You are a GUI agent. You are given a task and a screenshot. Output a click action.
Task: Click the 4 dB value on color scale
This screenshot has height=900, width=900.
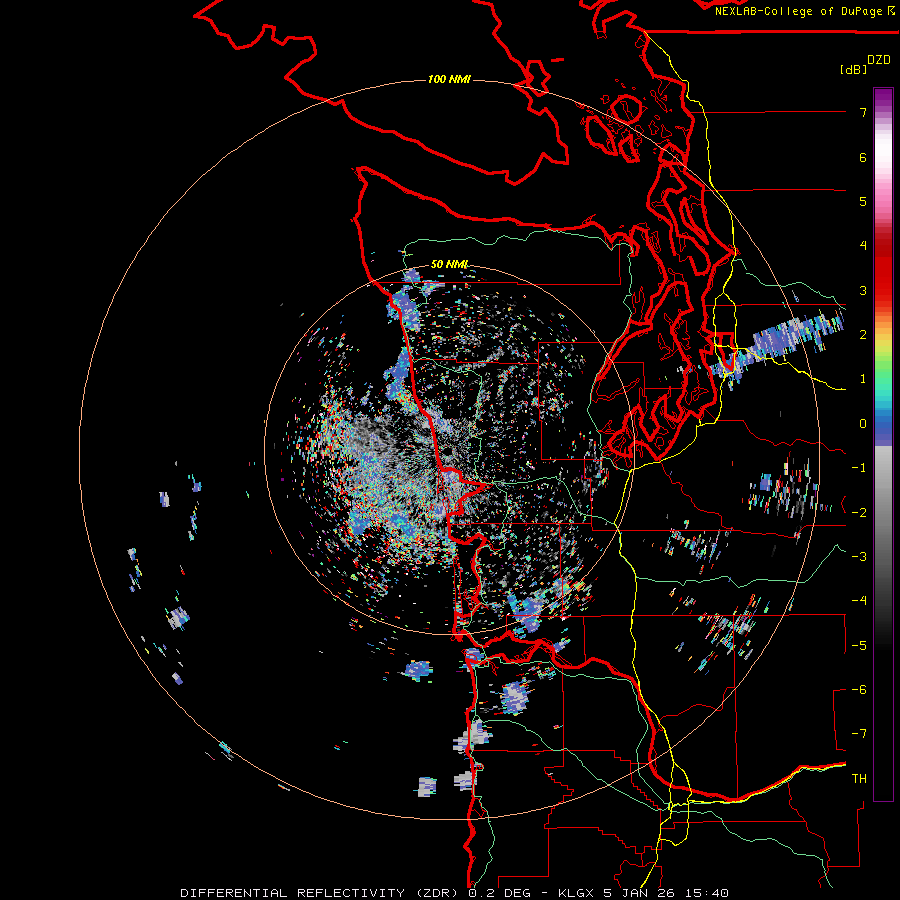point(863,246)
